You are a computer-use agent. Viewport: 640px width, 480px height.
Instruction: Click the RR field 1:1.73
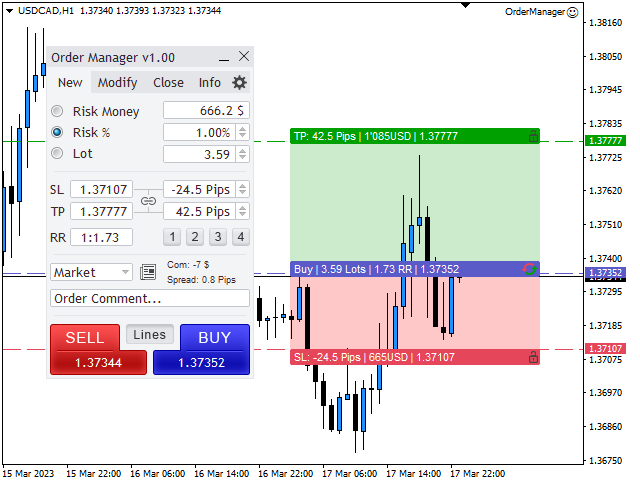pos(102,237)
